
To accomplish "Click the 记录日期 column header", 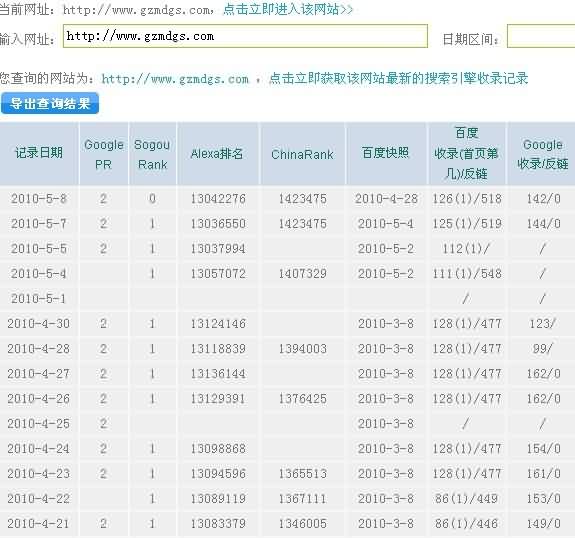I will click(x=39, y=153).
